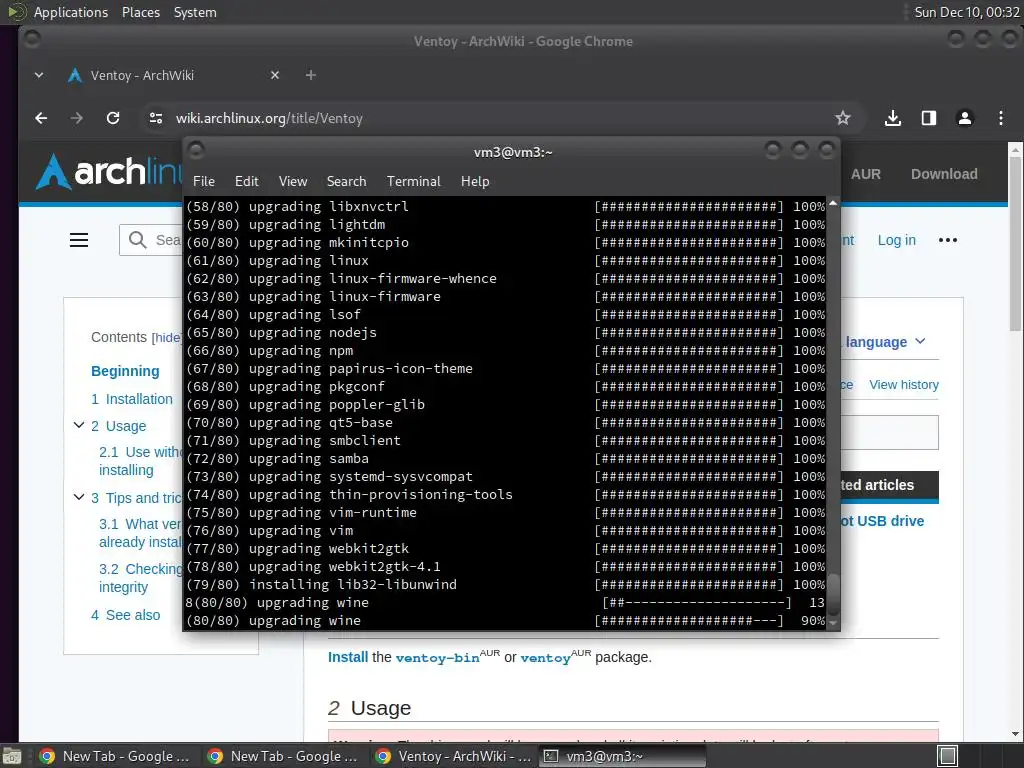1024x768 pixels.
Task: Open the wiki more options ellipsis
Action: pos(948,240)
